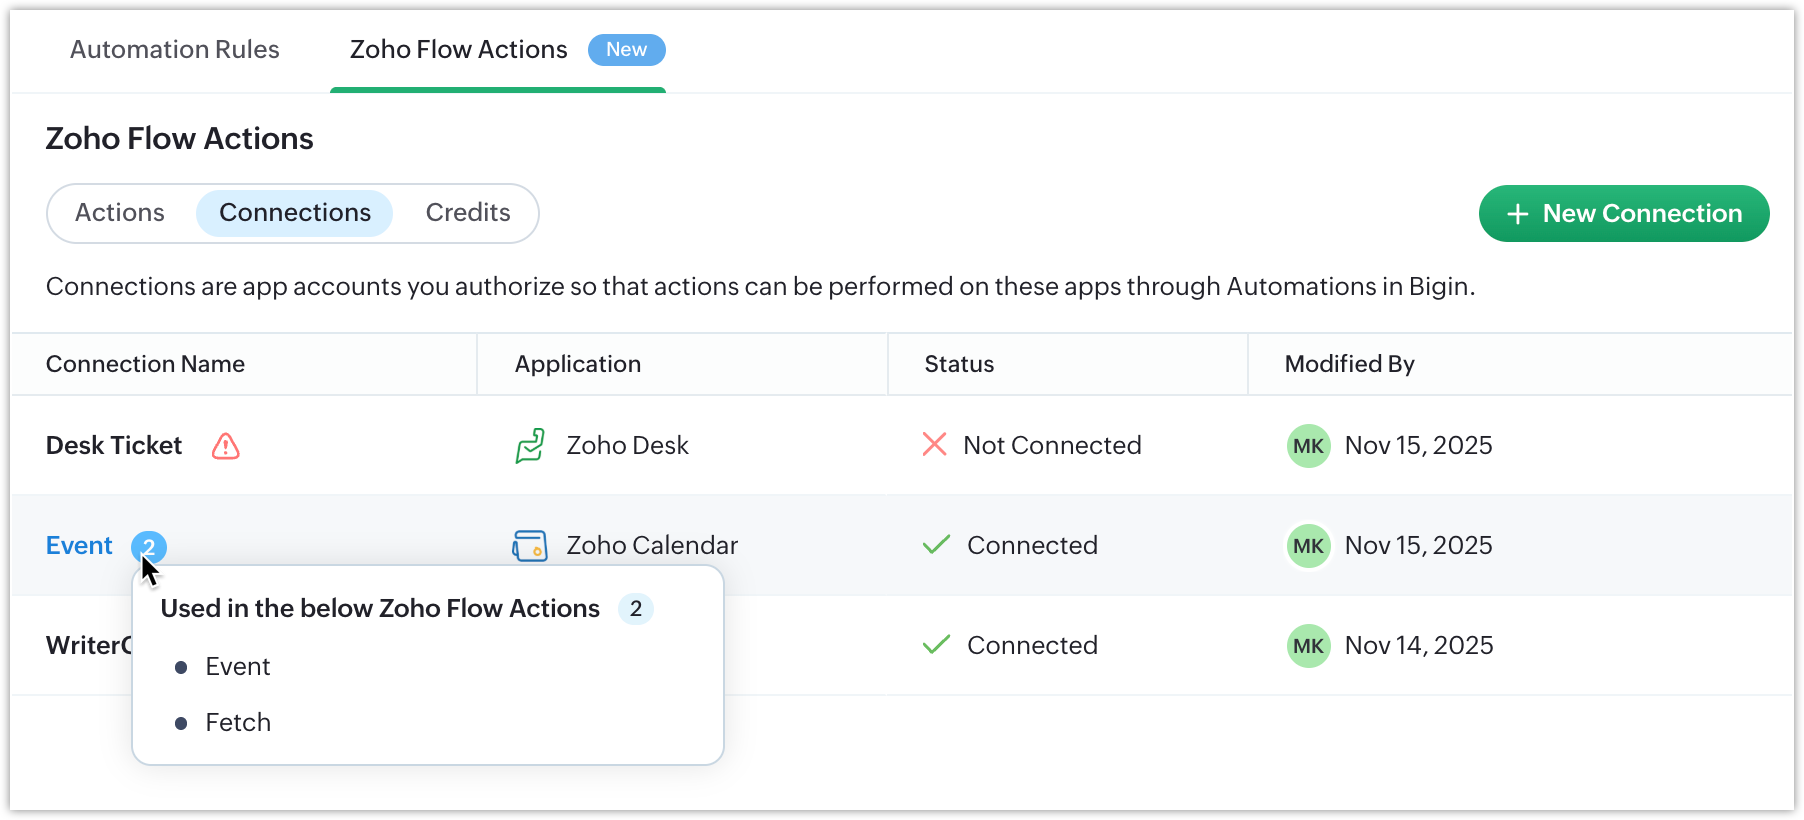
Task: Switch to the Actions segment
Action: [120, 213]
